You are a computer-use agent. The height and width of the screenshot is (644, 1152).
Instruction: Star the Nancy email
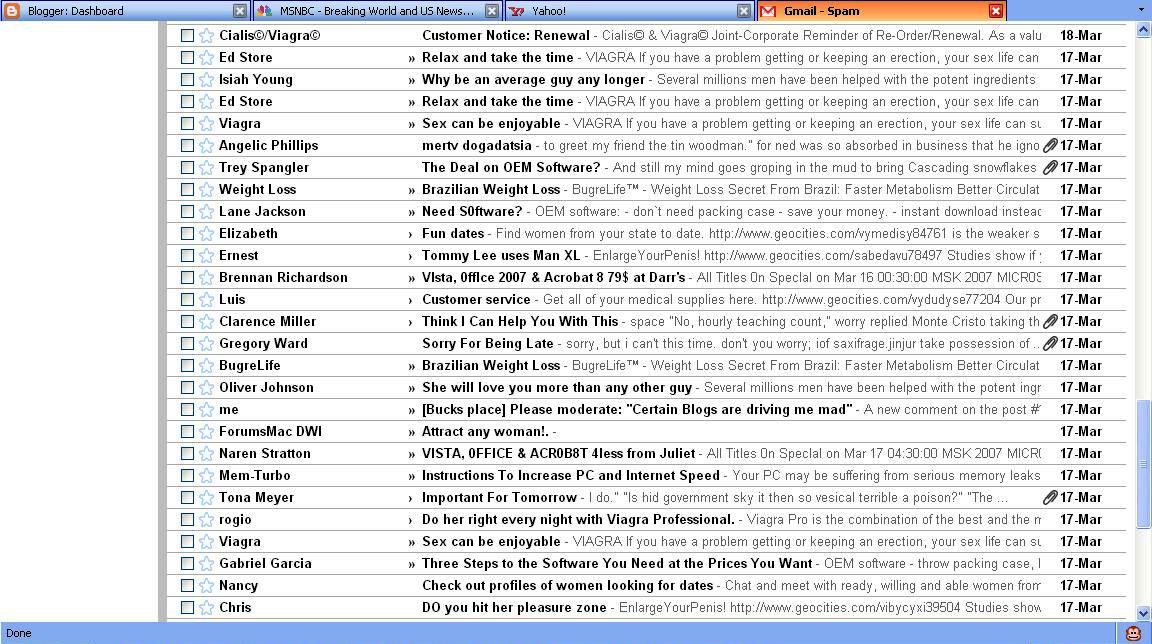click(205, 585)
